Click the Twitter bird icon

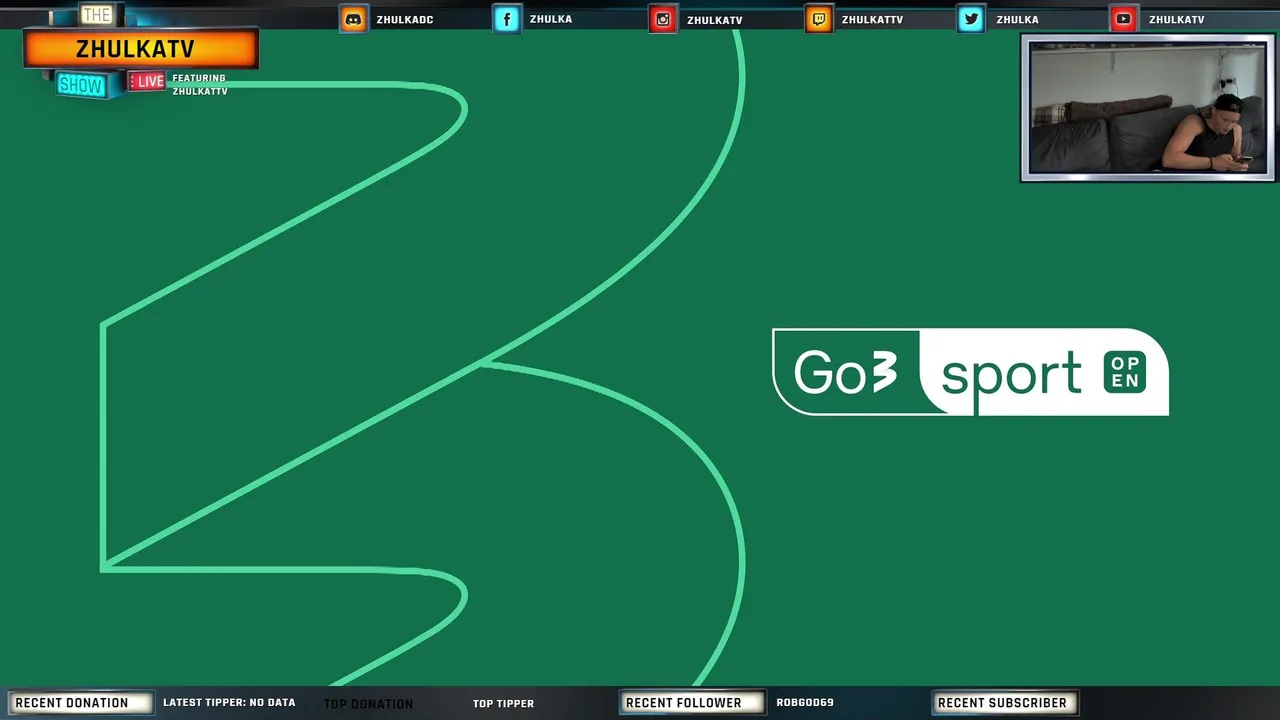coord(971,19)
